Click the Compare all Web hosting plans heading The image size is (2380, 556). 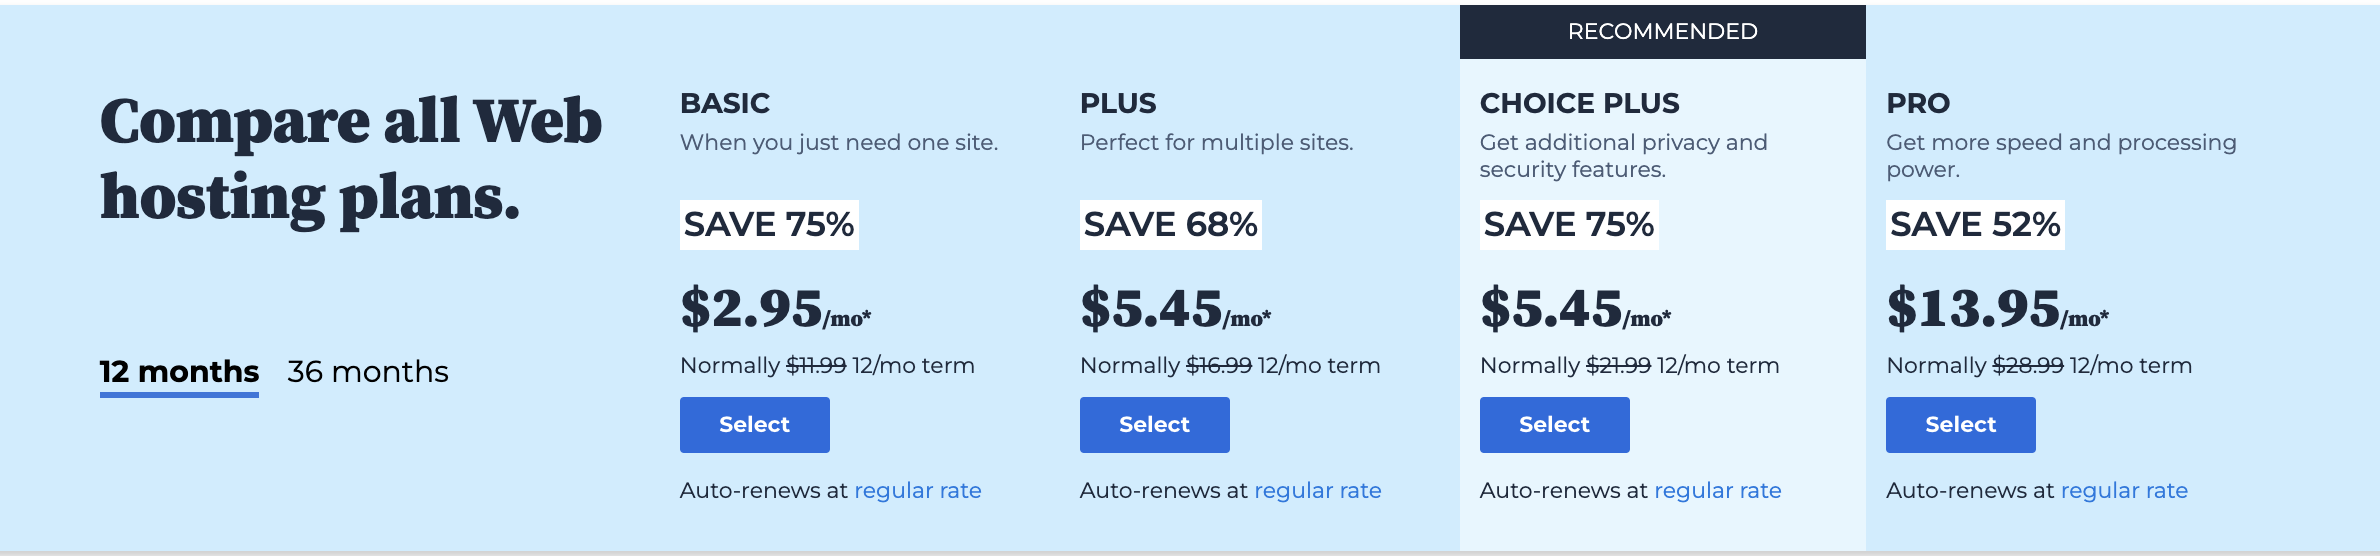pyautogui.click(x=350, y=160)
